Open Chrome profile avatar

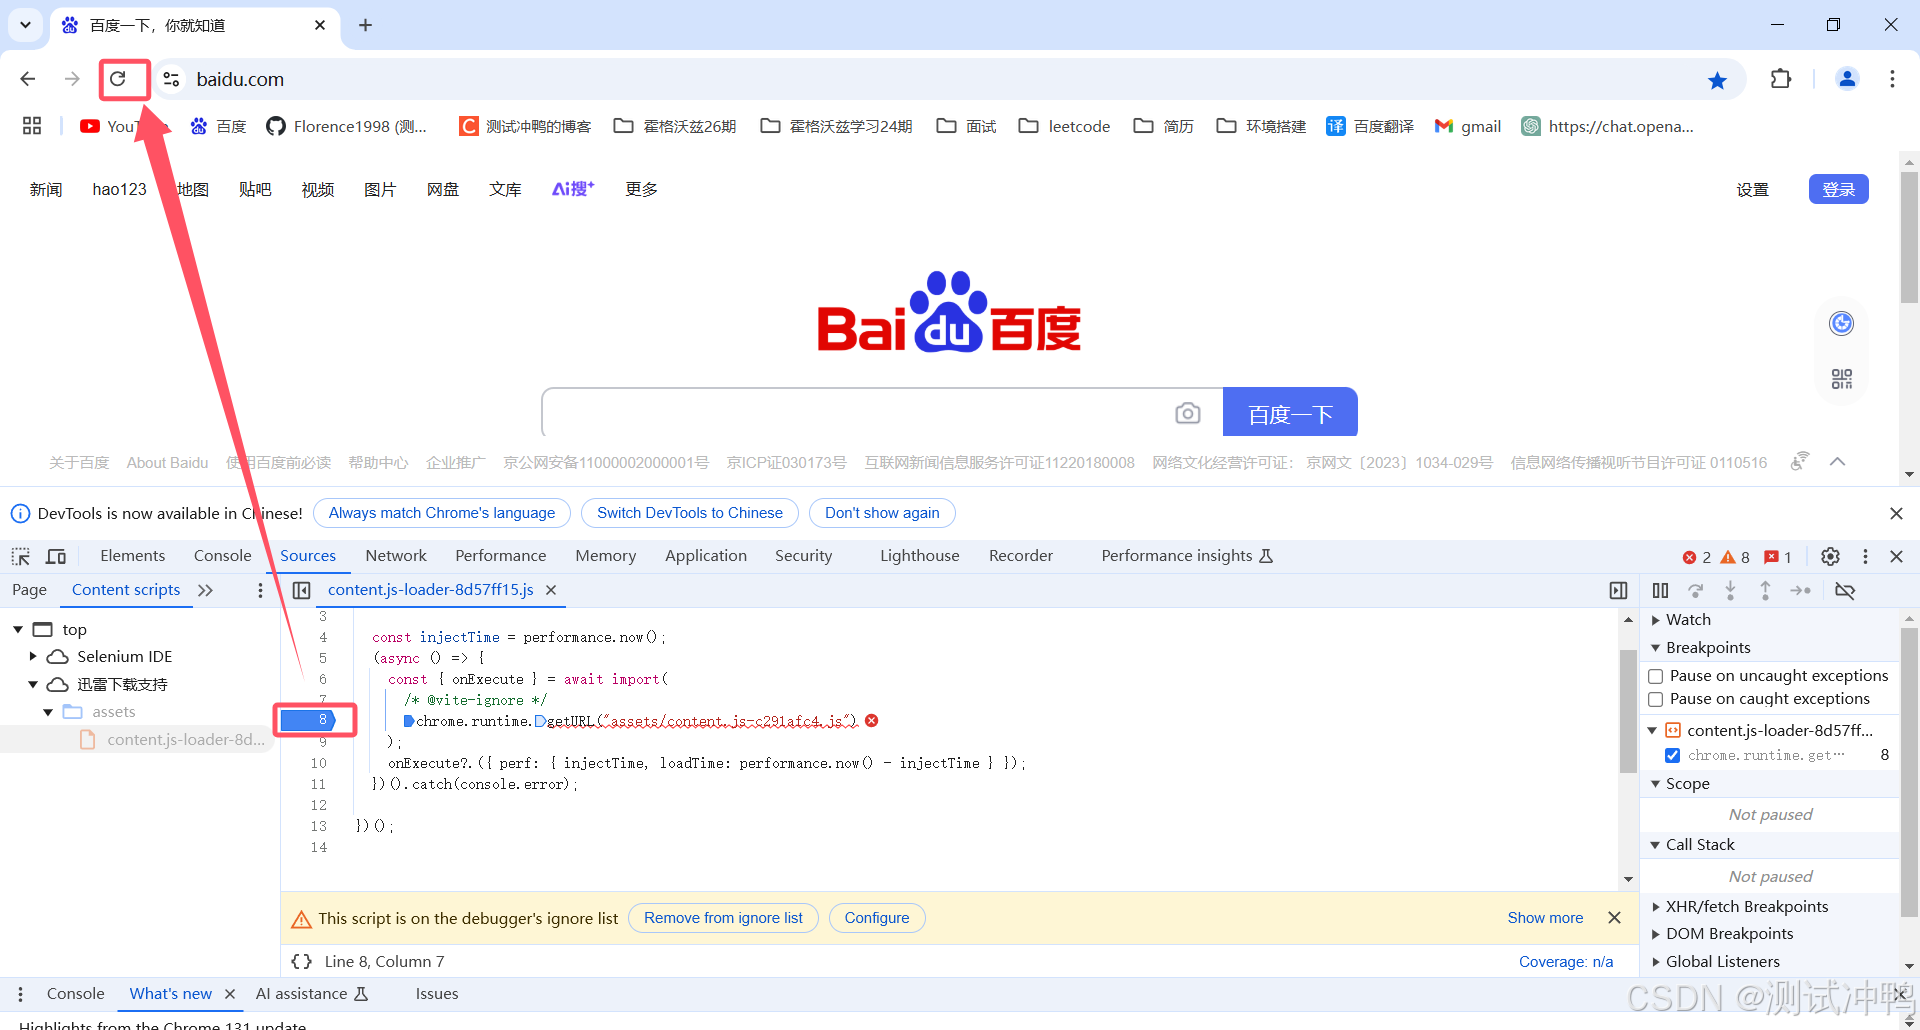pyautogui.click(x=1847, y=79)
